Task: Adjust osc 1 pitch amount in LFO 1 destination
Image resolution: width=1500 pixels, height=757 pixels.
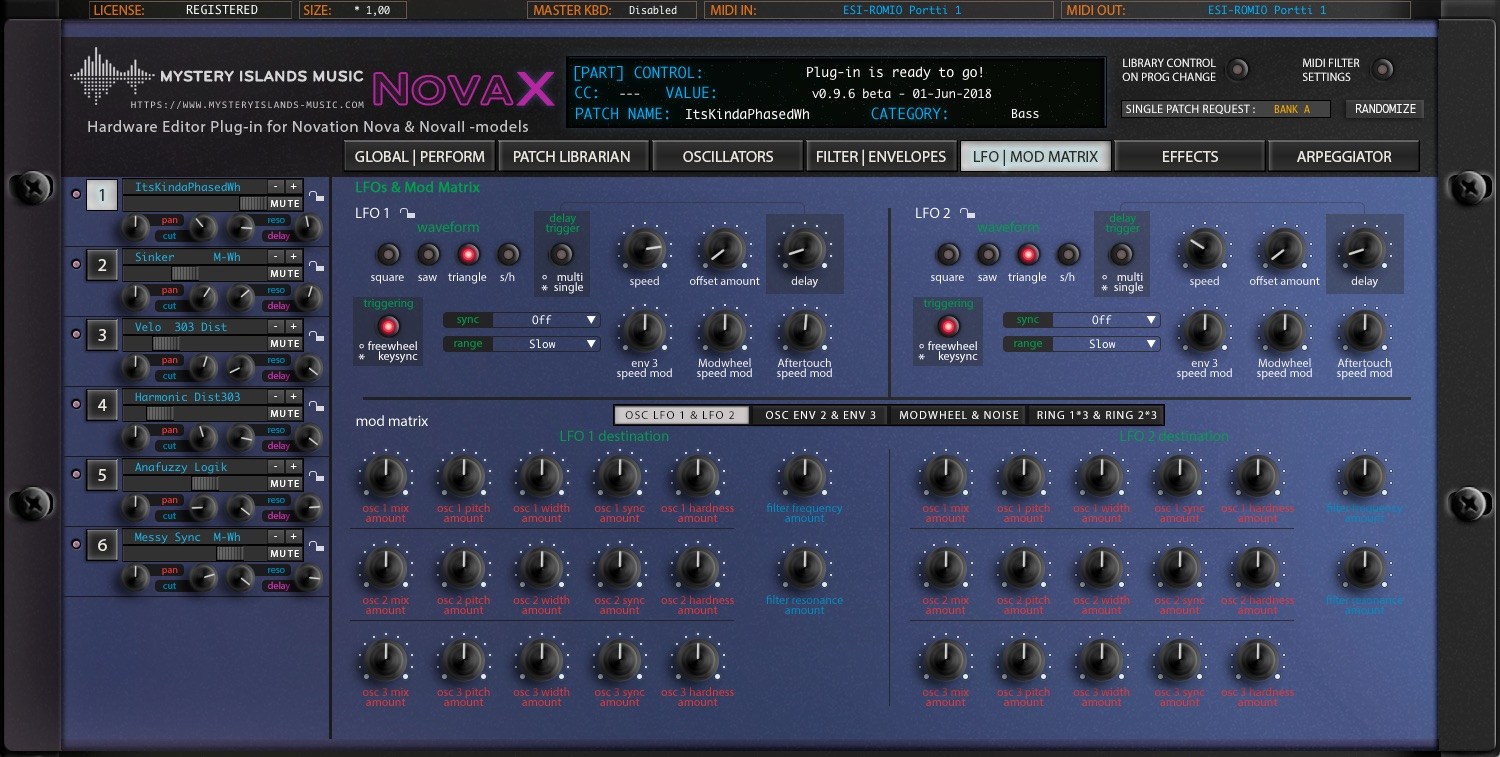Action: coord(463,476)
